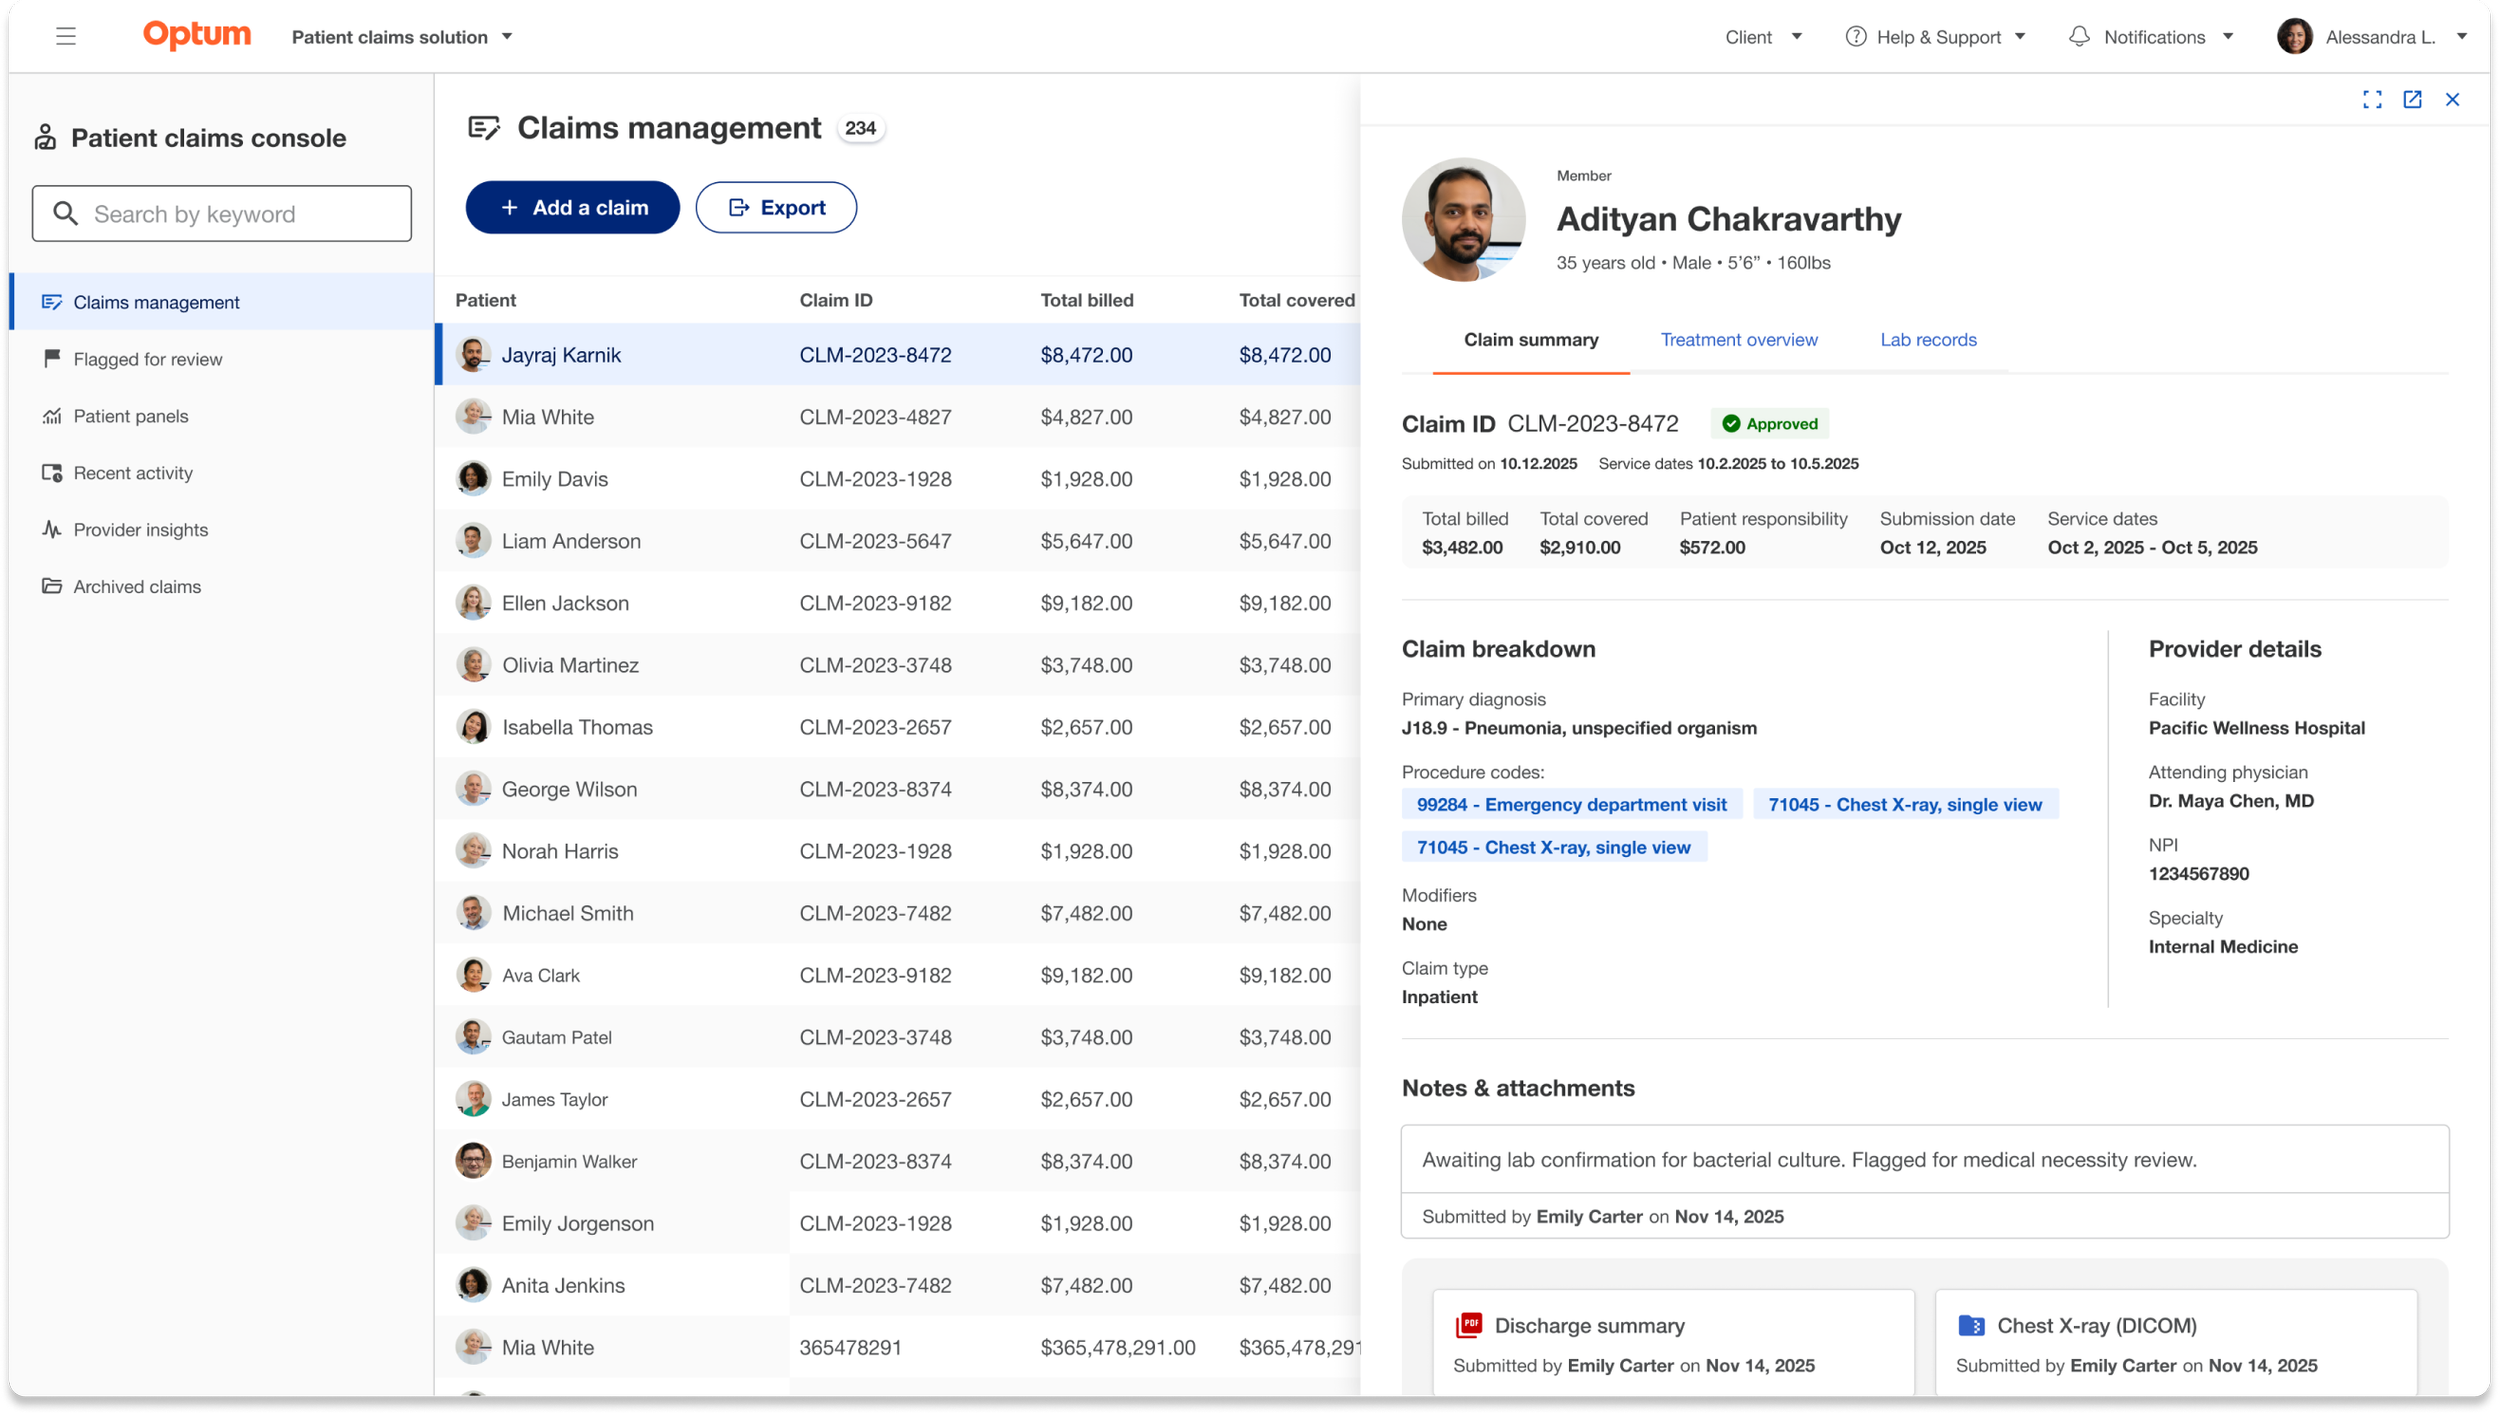Click the notifications bell icon
Viewport: 2500px width, 1415px height.
click(x=2079, y=37)
